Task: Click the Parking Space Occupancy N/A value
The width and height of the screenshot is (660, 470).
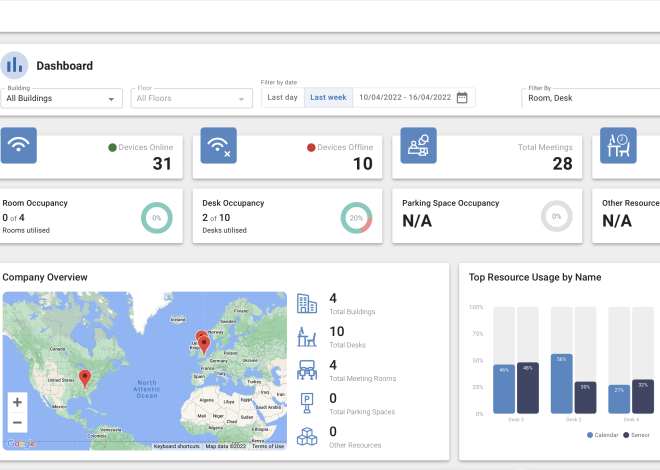Action: 417,221
